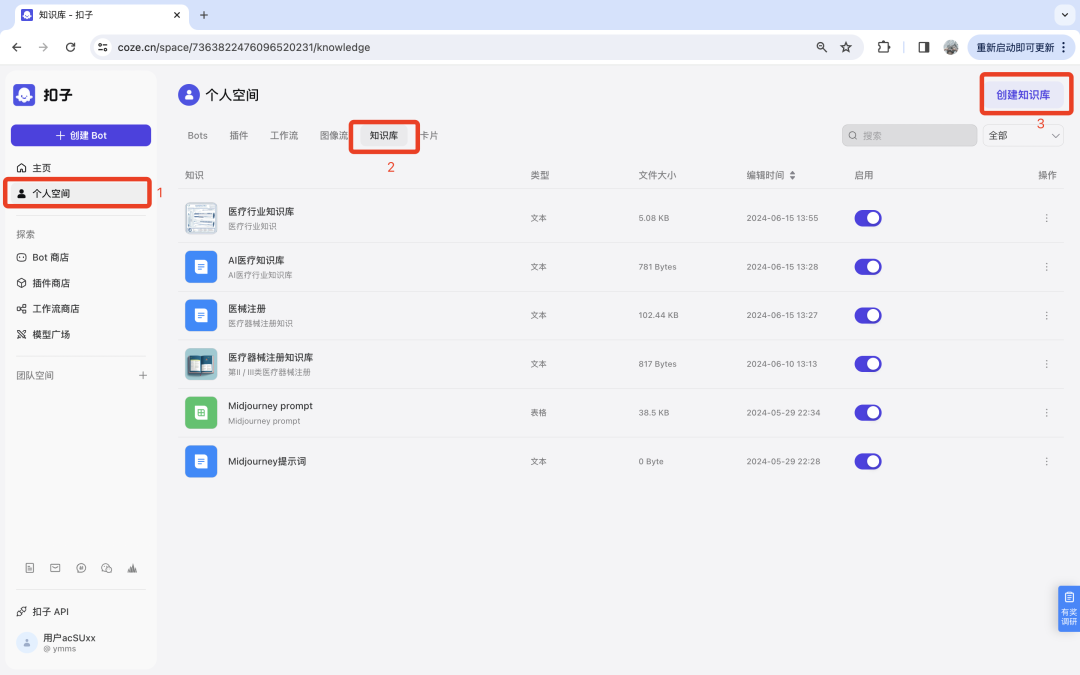
Task: Click the browser back arrow
Action: click(x=17, y=48)
